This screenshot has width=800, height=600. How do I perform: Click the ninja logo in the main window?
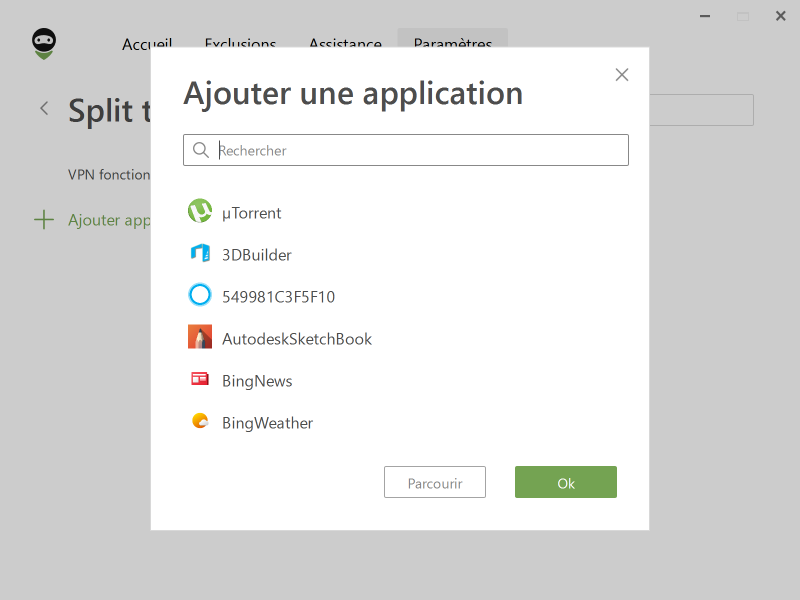(x=44, y=44)
